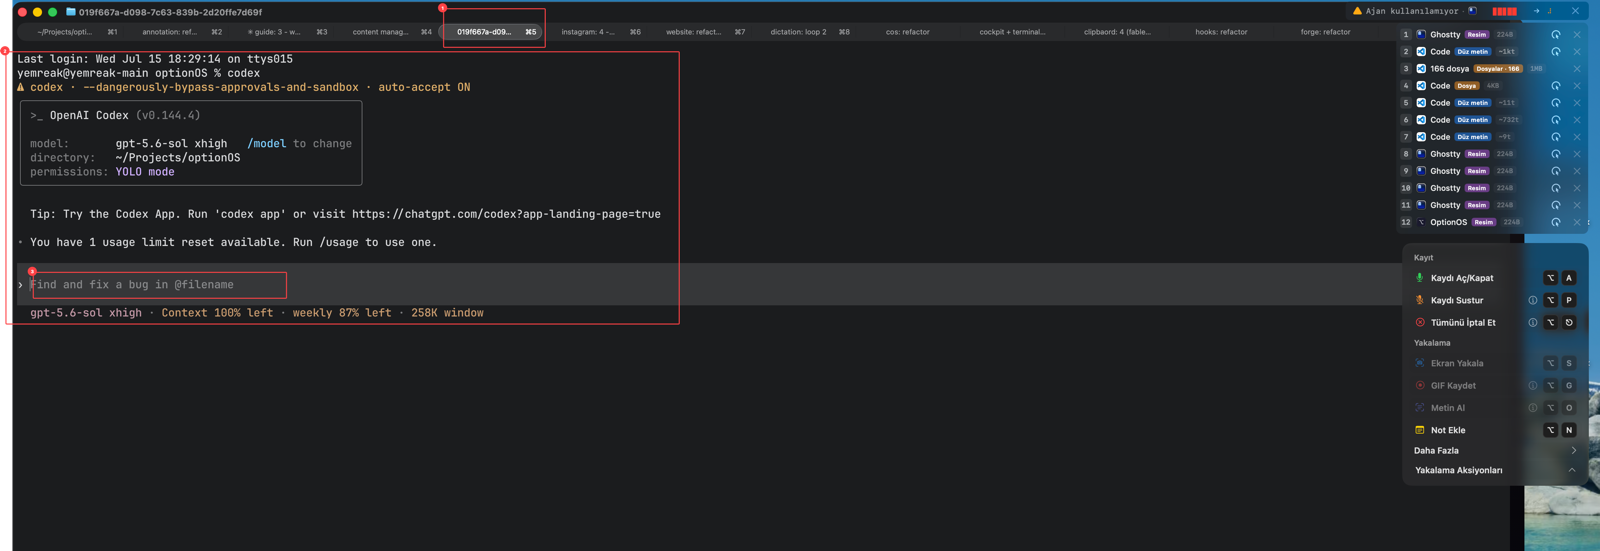The image size is (1600, 551).
Task: Click the microphone icon of Kaydı Aç/Kapat
Action: point(1419,278)
